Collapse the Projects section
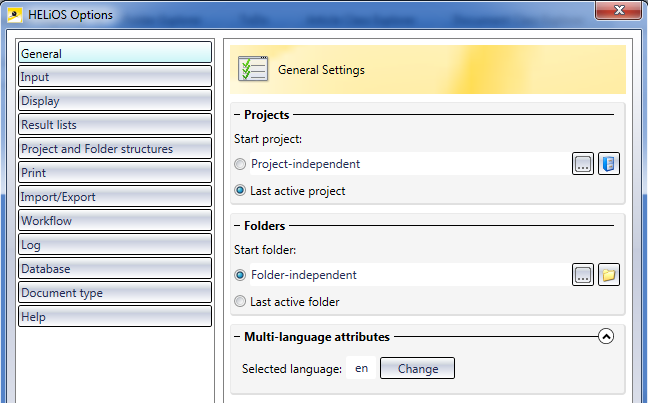This screenshot has width=648, height=403. tap(237, 114)
